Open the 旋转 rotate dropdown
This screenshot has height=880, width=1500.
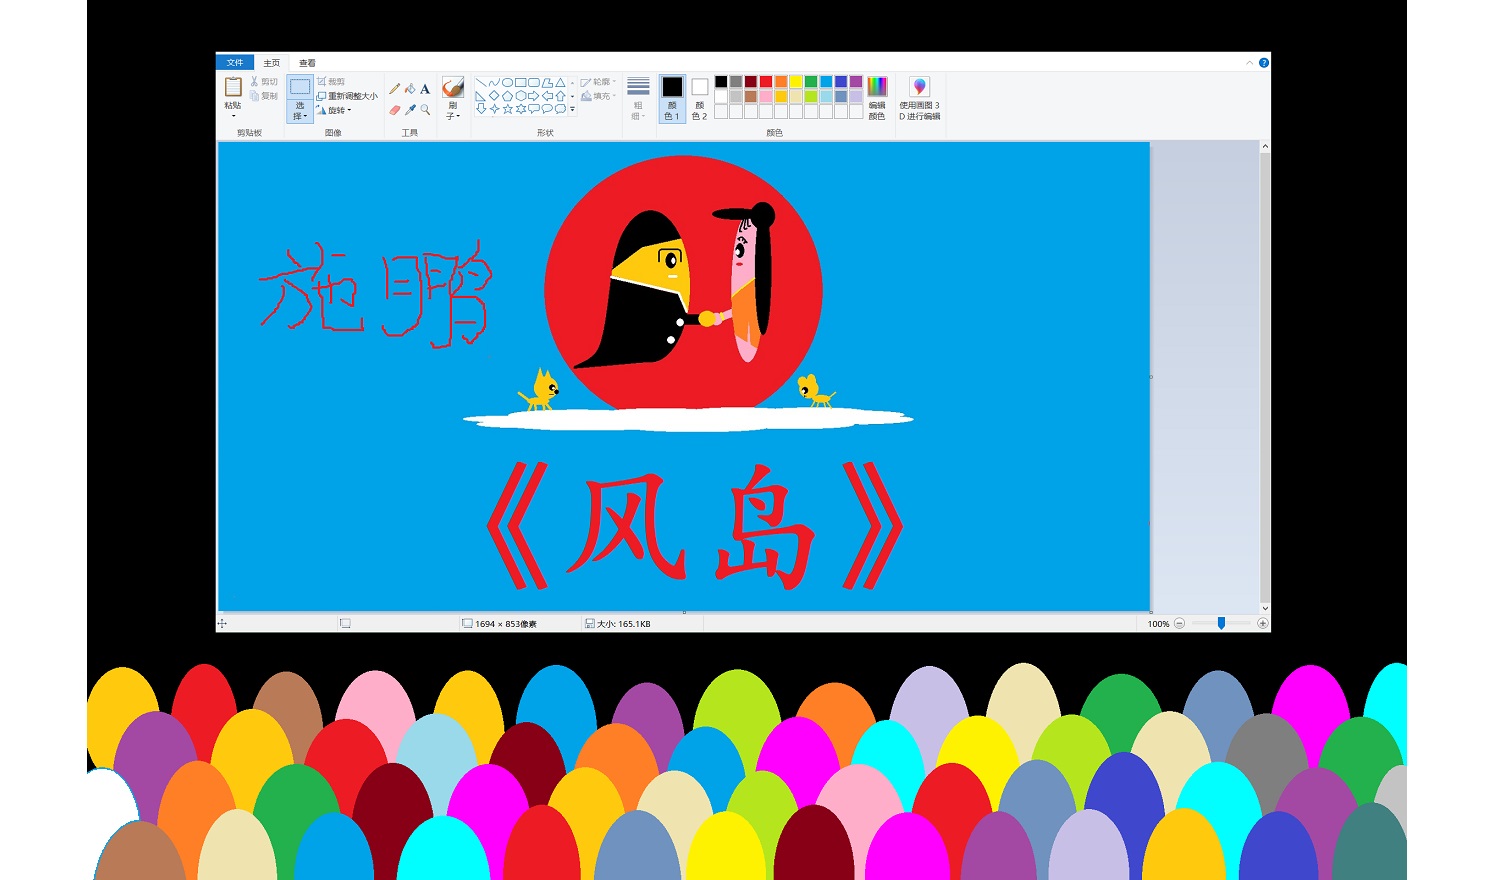point(334,110)
